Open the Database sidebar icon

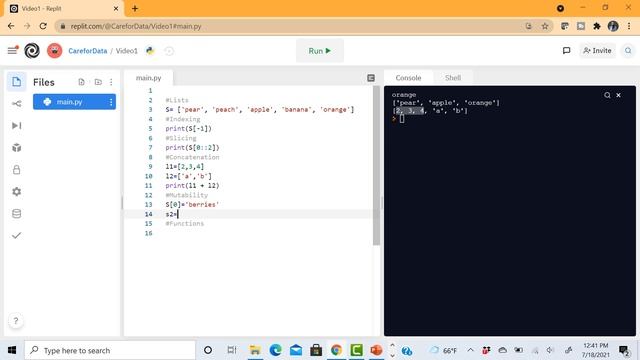(x=16, y=213)
